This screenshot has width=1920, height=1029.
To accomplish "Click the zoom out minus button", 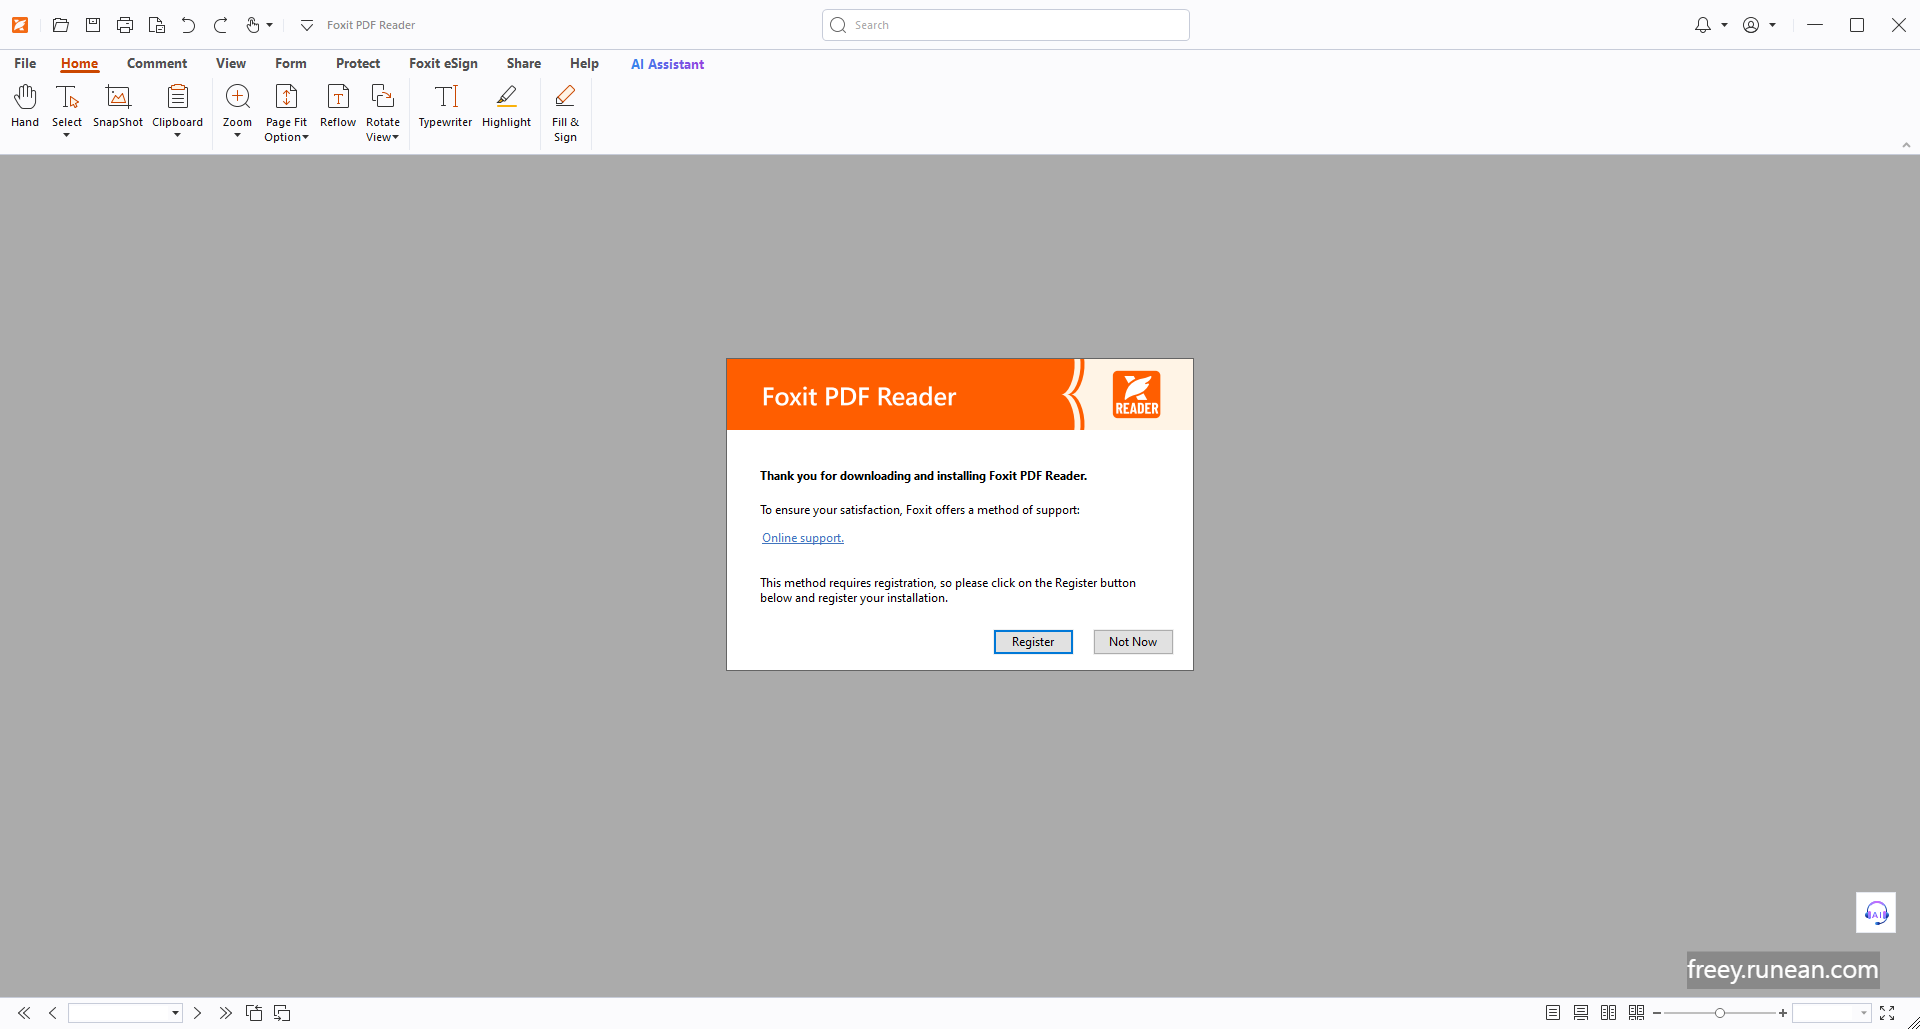I will pyautogui.click(x=1657, y=1013).
